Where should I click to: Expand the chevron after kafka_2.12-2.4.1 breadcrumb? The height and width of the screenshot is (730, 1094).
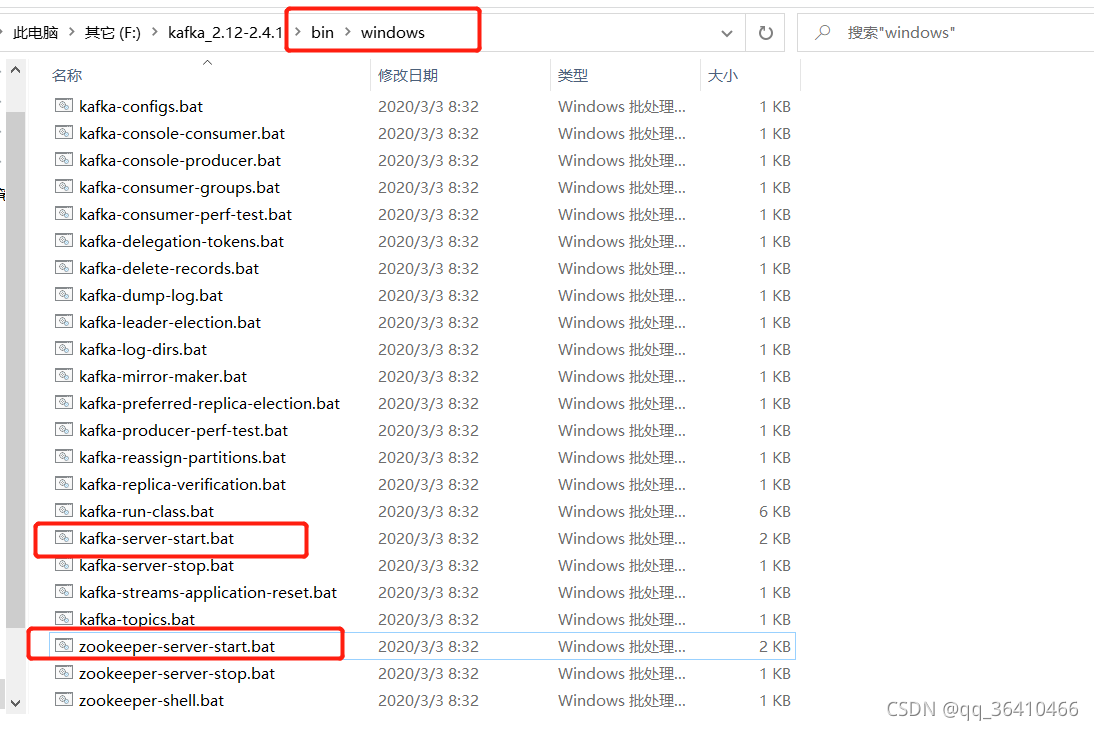(297, 32)
